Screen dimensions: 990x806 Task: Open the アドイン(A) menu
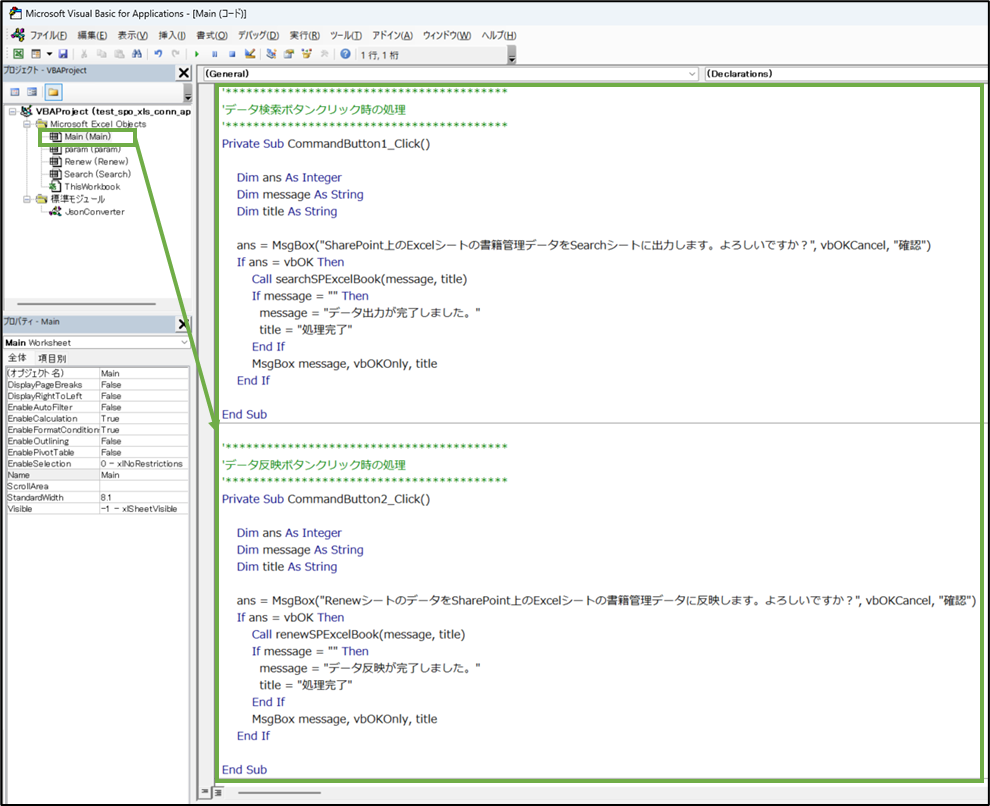[x=392, y=35]
